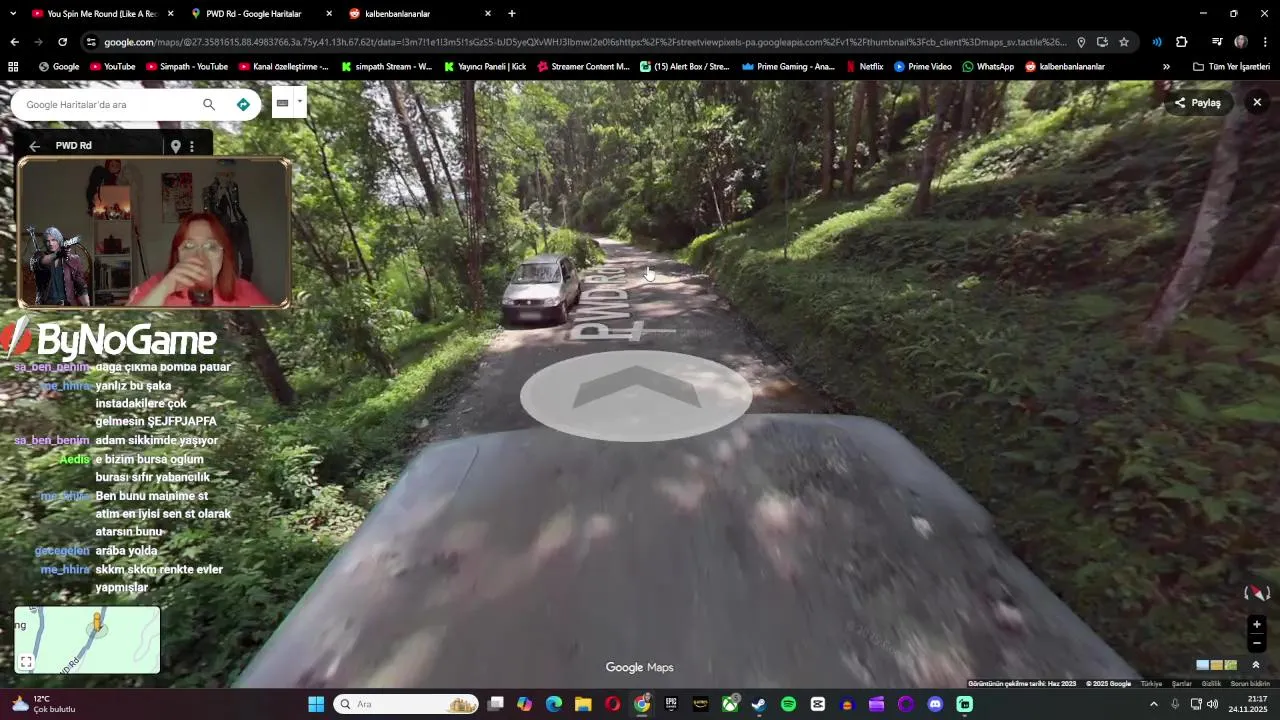
Task: Show more bookmarks with the chevron
Action: [1166, 67]
